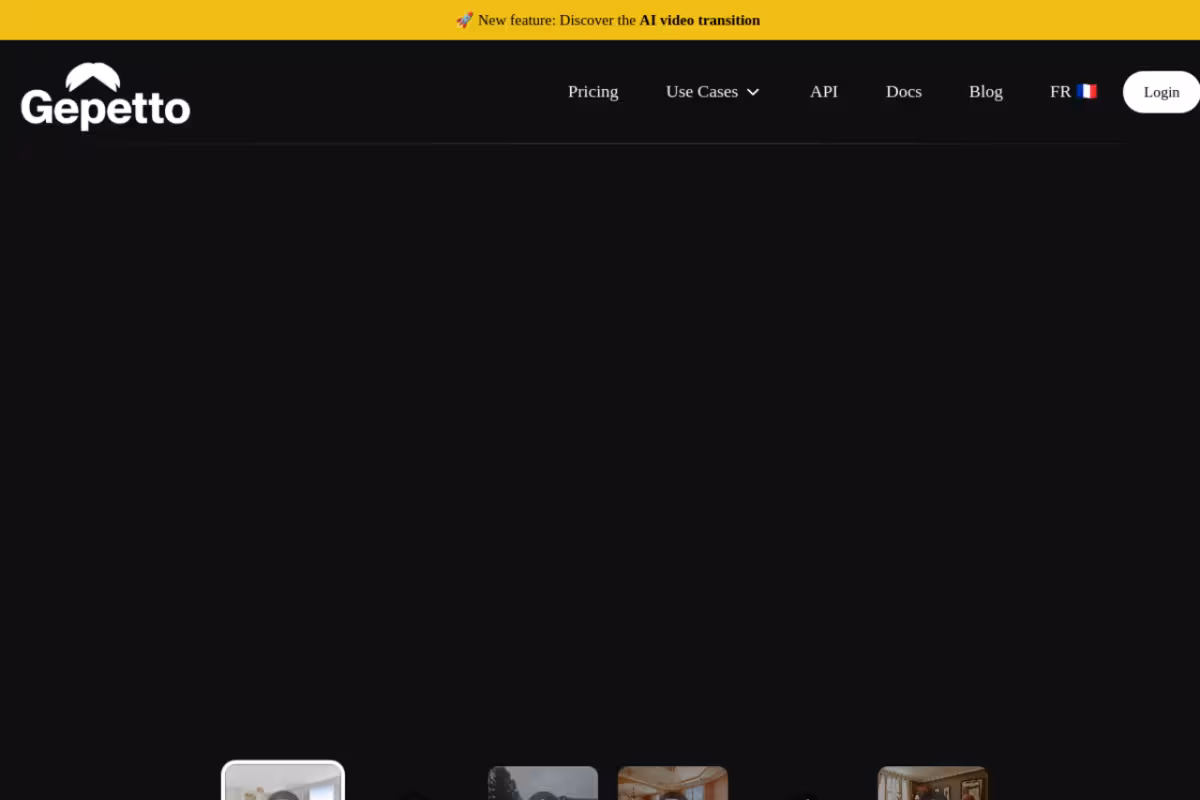Screen dimensions: 1200x800
Task: Open the AI video transition announcement
Action: click(608, 20)
